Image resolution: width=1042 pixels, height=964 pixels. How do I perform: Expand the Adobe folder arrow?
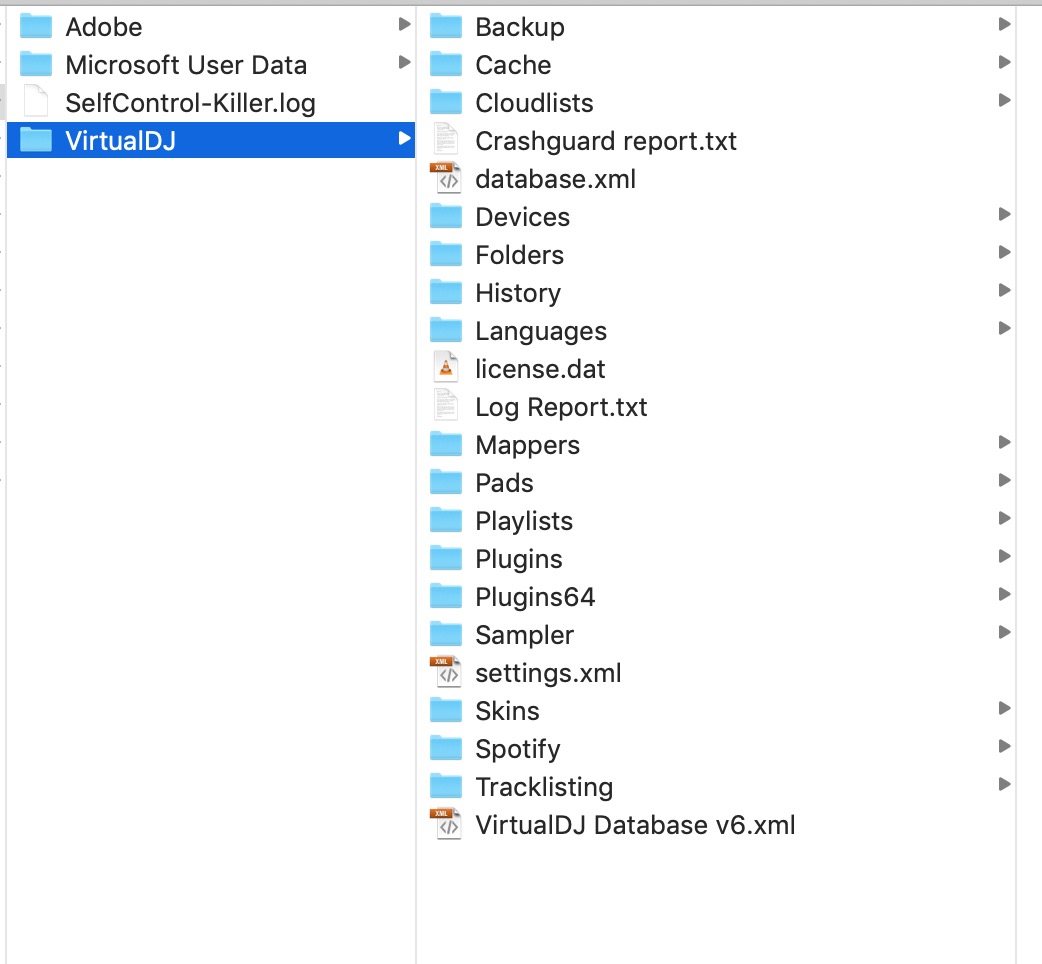tap(404, 25)
